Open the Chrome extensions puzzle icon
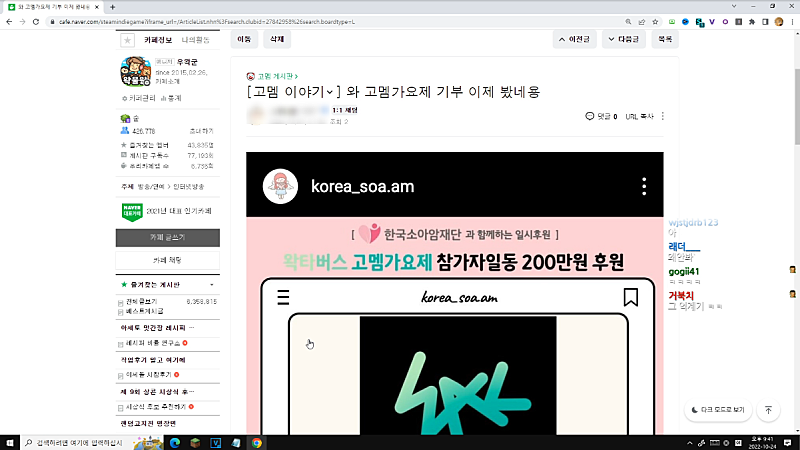The height and width of the screenshot is (450, 800). [752, 22]
